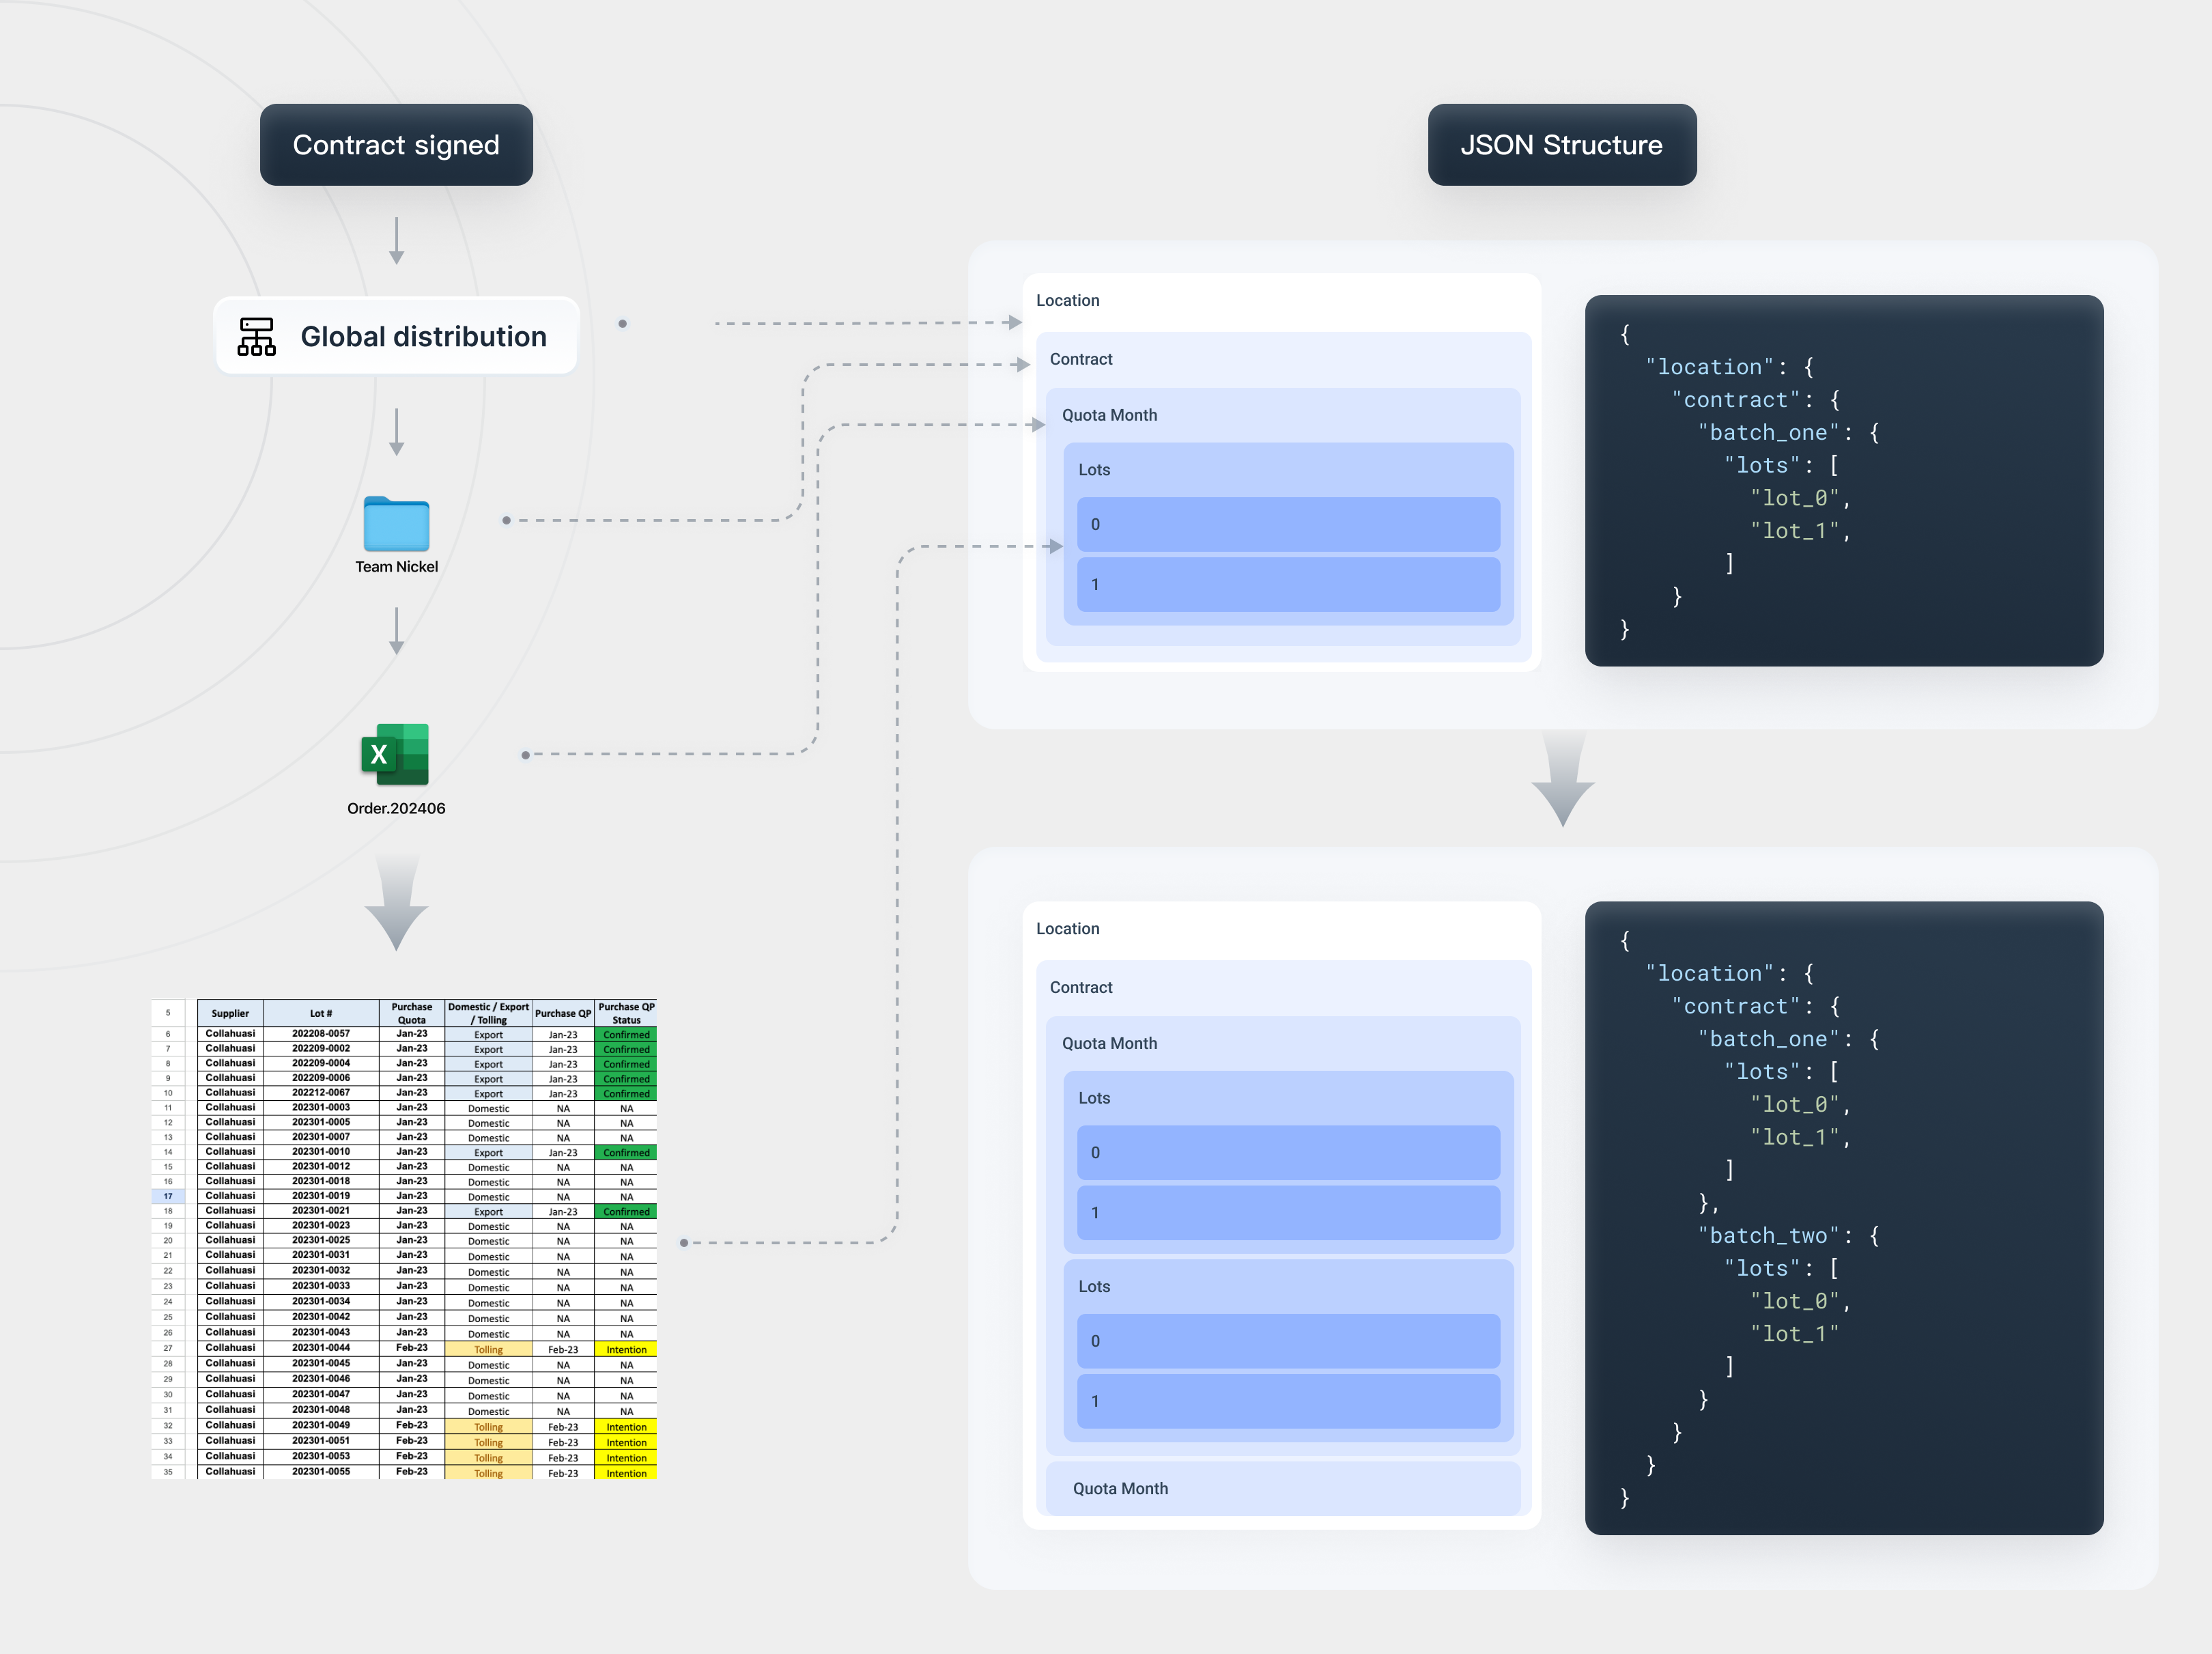The image size is (2212, 1654).
Task: Click a green Confirmed status cell
Action: click(626, 1035)
